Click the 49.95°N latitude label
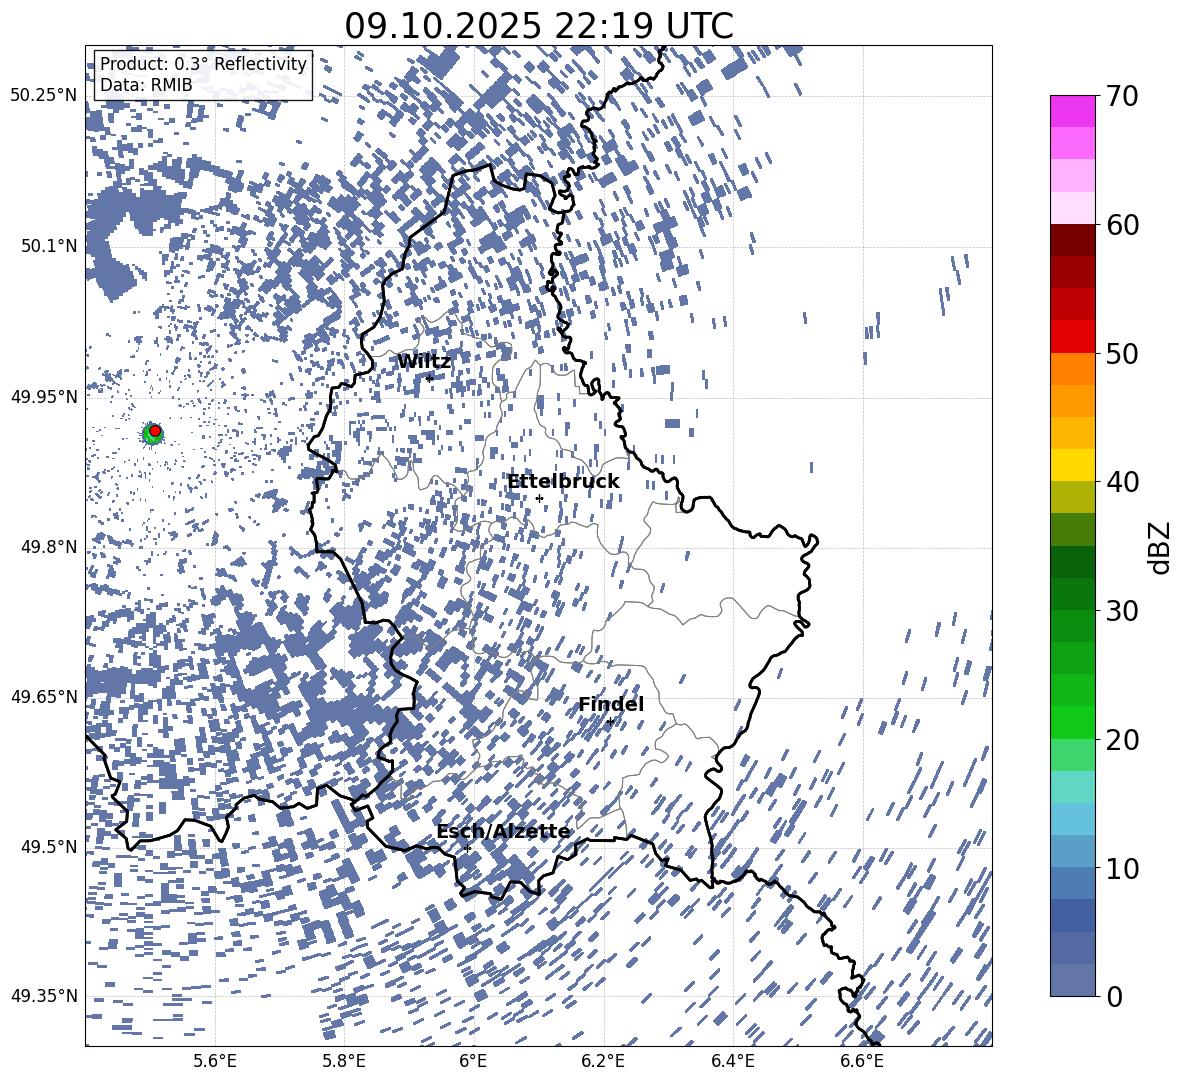This screenshot has width=1184, height=1081. 44,397
